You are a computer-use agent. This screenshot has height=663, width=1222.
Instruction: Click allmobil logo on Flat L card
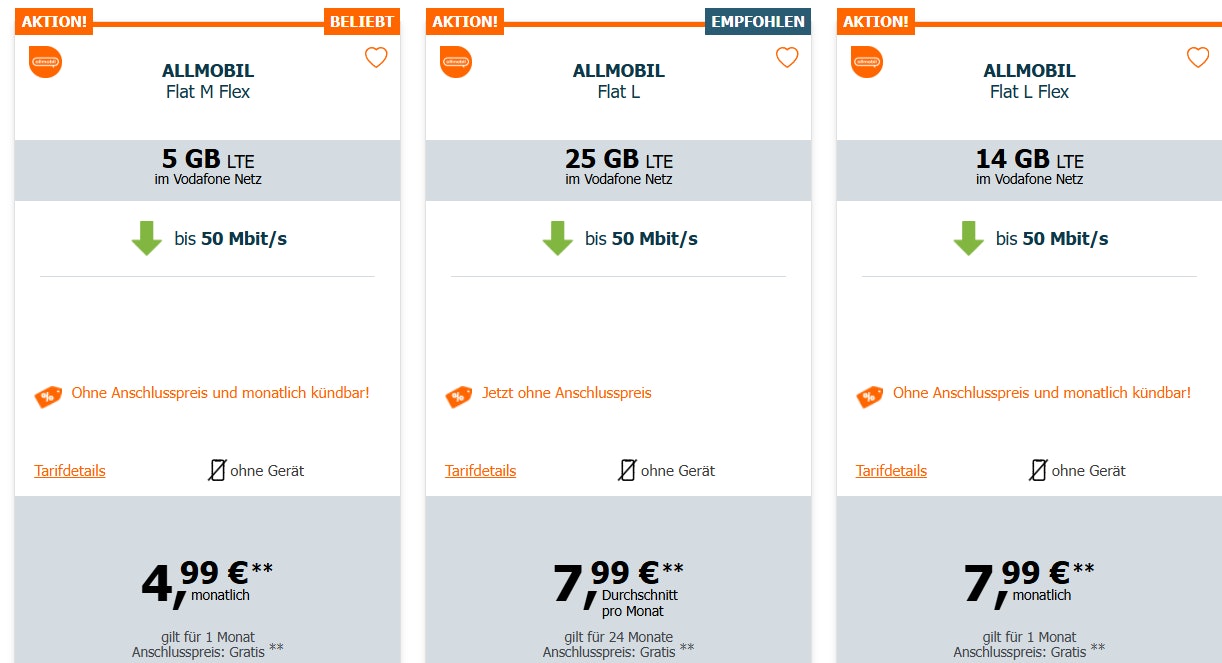[x=456, y=61]
